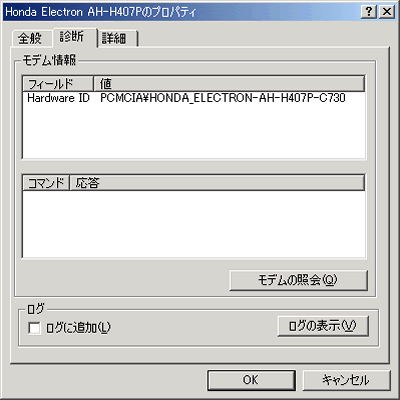
Task: Click the モデムの照会 button
Action: (298, 280)
